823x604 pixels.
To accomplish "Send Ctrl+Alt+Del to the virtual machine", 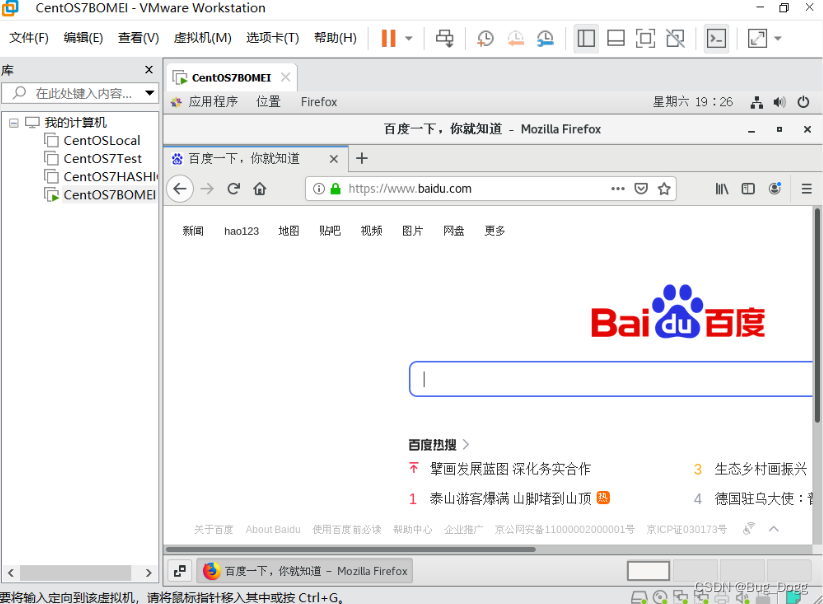I will click(445, 38).
